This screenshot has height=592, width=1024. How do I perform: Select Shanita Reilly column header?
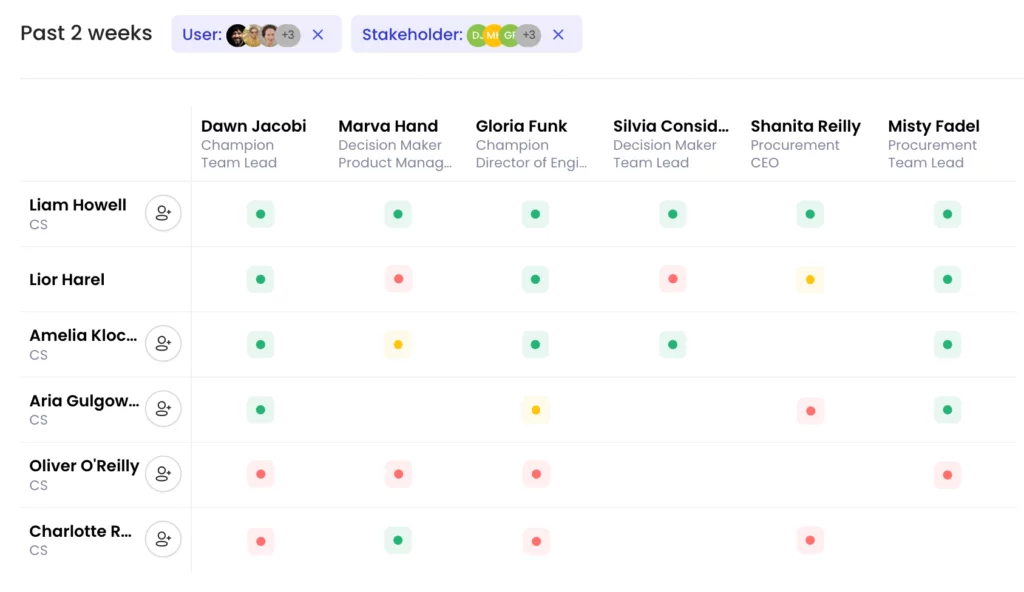pyautogui.click(x=805, y=126)
